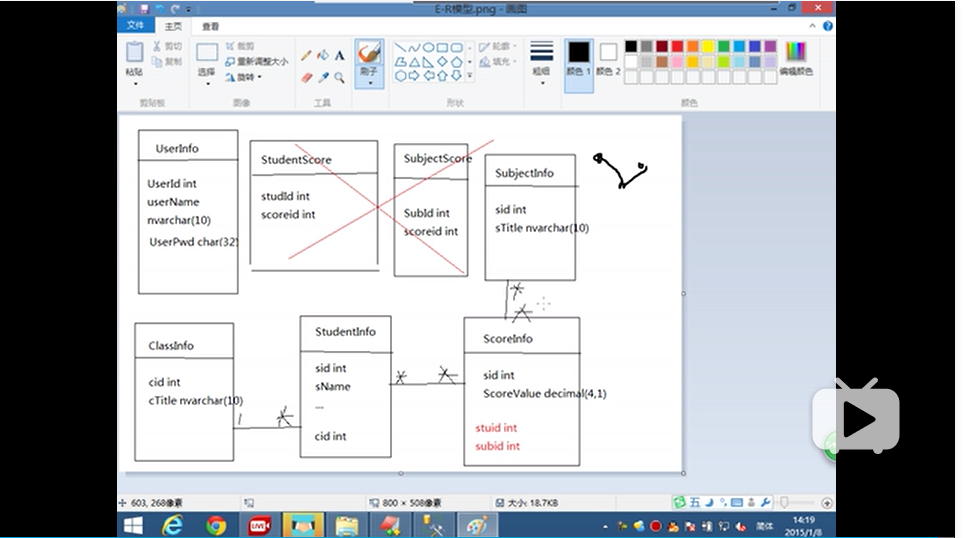Expand the Paste options arrow
This screenshot has height=538, width=965.
(135, 83)
